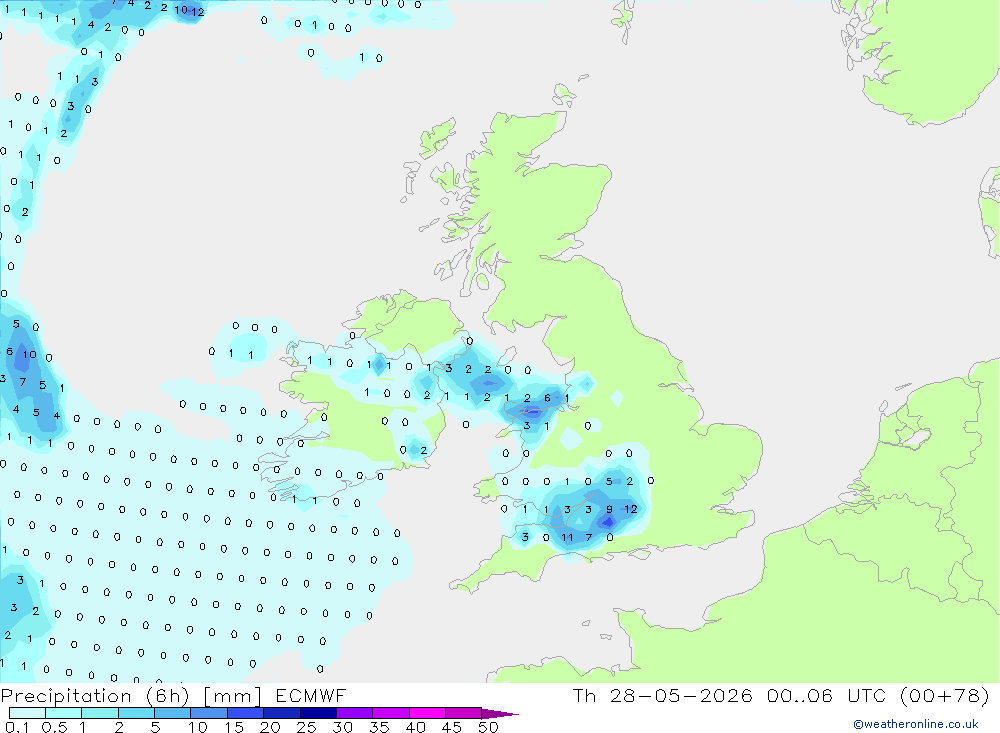This screenshot has width=1000, height=733.
Task: Click the 'ECMWF' model label
Action: tap(311, 695)
